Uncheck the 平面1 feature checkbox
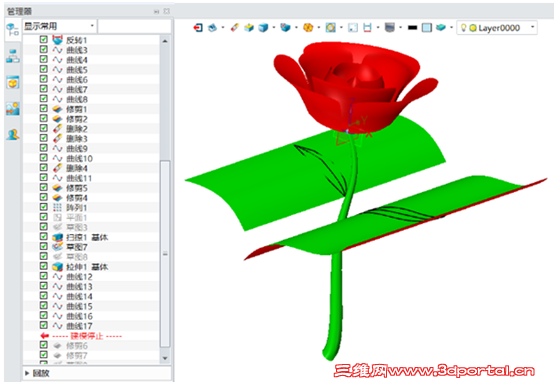Viewport: 554px width, 384px height. 43,217
